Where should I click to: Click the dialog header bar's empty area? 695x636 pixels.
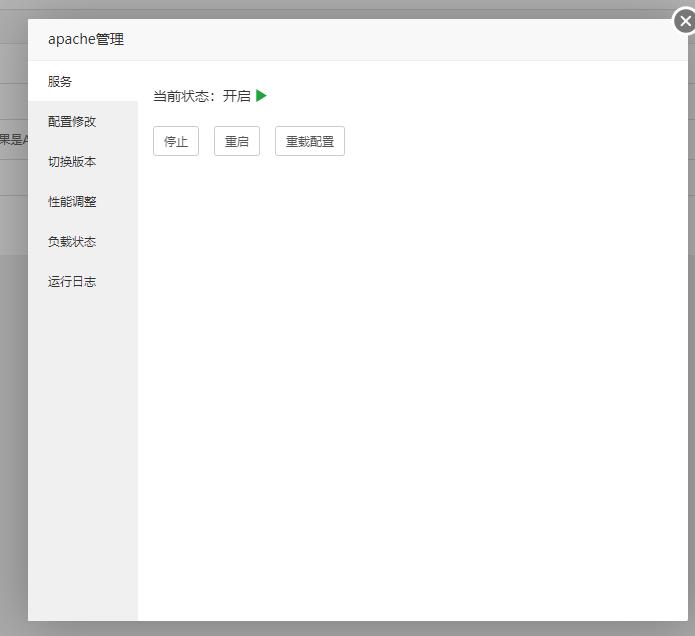(400, 40)
